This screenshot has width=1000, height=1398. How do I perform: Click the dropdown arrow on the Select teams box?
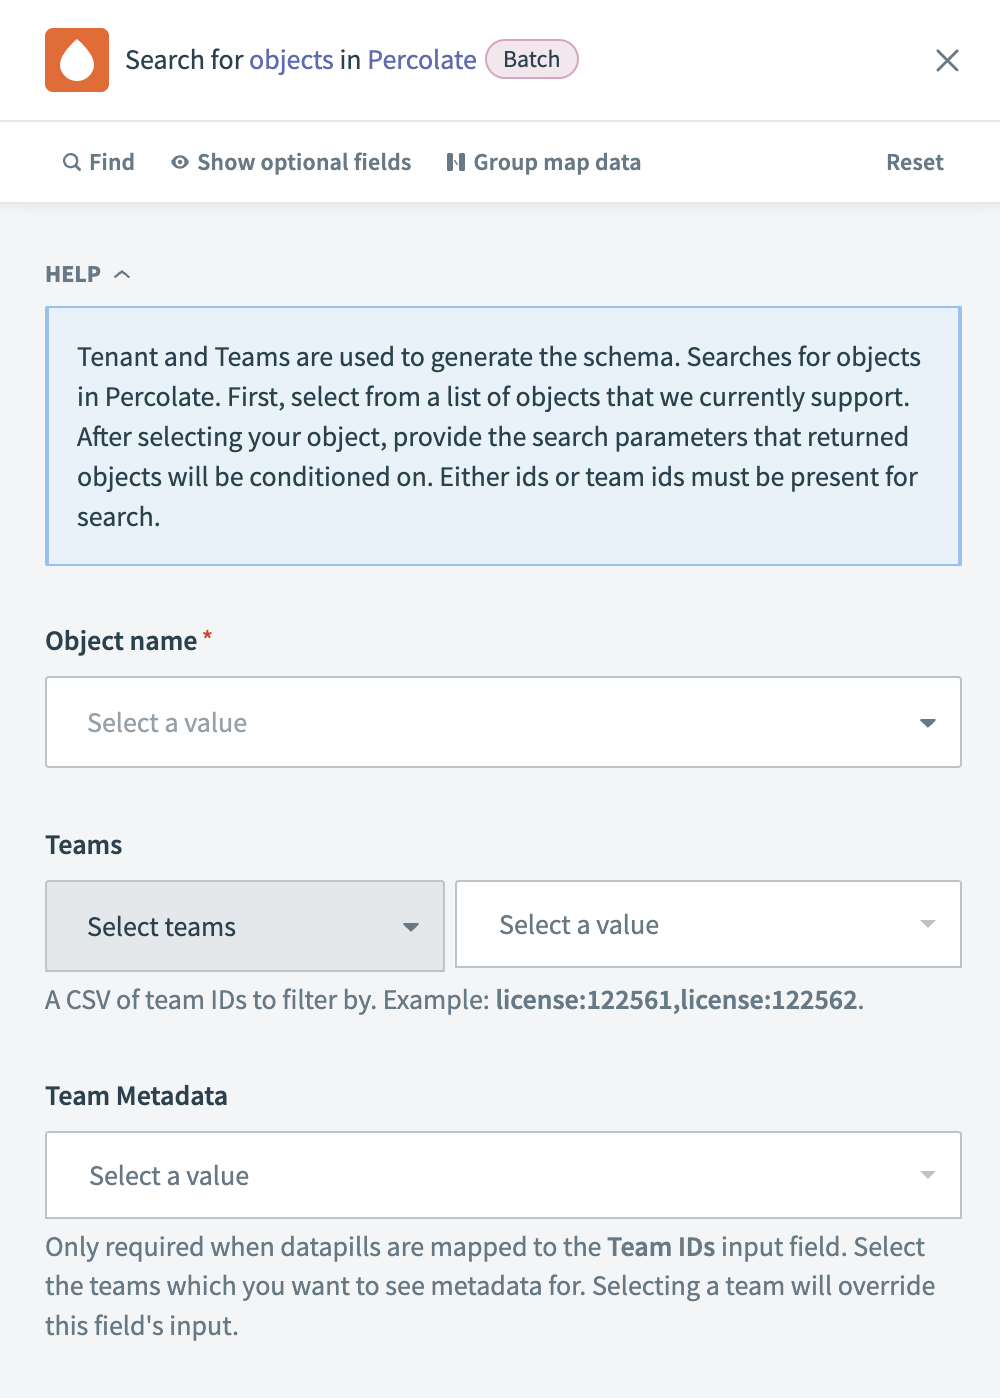(410, 926)
